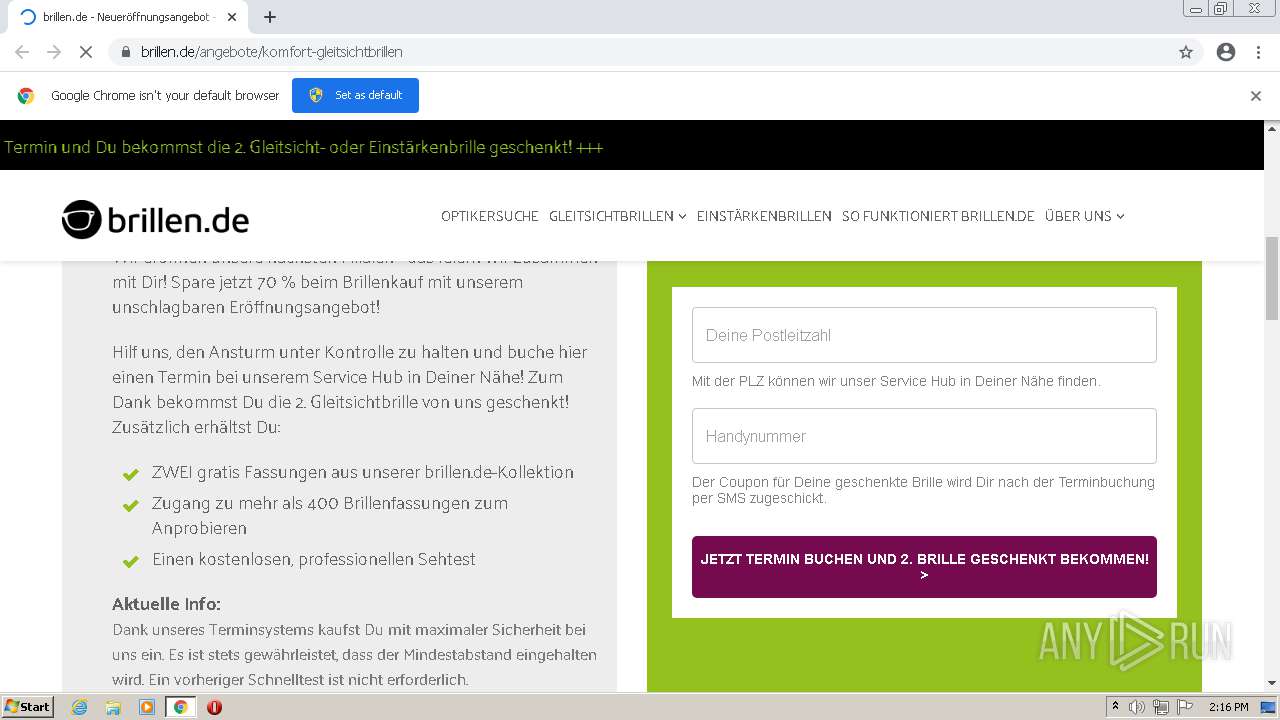Click 'Zugang zu mehr als 400' item
This screenshot has width=1280, height=720.
pos(330,515)
